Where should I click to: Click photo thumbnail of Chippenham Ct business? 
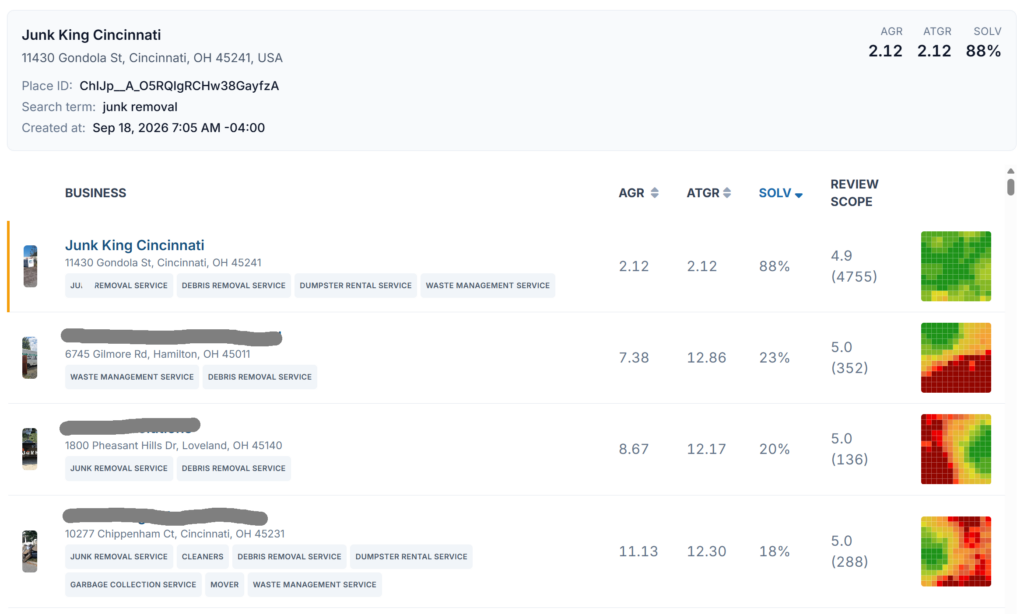pyautogui.click(x=30, y=551)
